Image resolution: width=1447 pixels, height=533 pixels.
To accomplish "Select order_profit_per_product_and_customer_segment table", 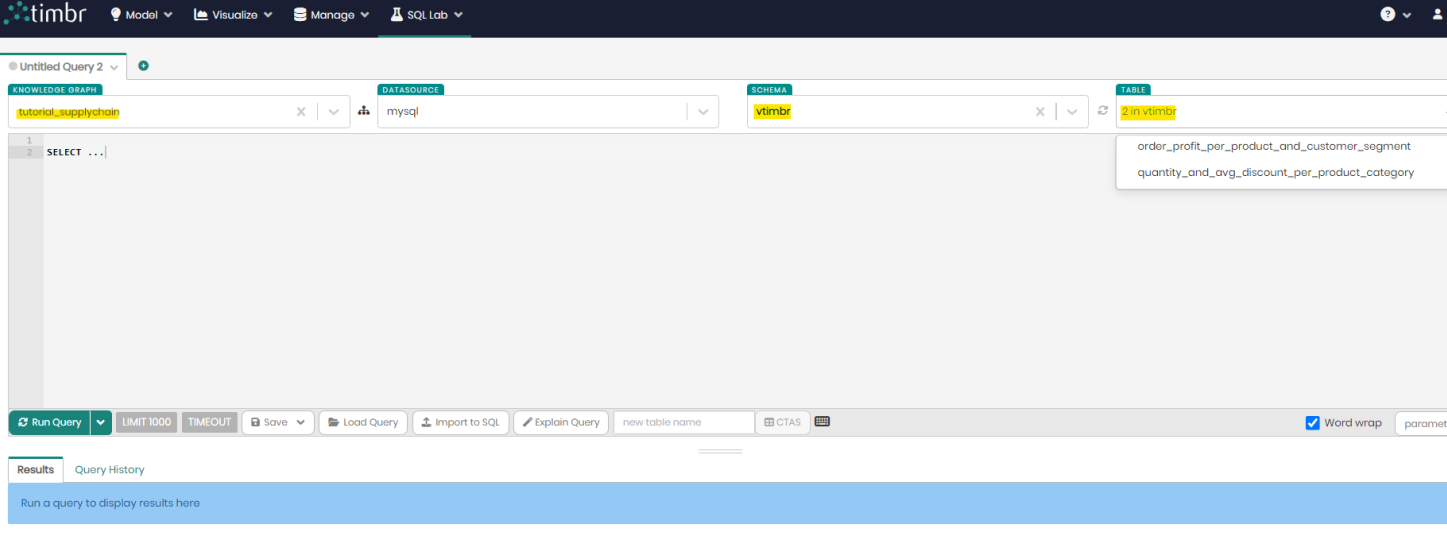I will point(1273,146).
